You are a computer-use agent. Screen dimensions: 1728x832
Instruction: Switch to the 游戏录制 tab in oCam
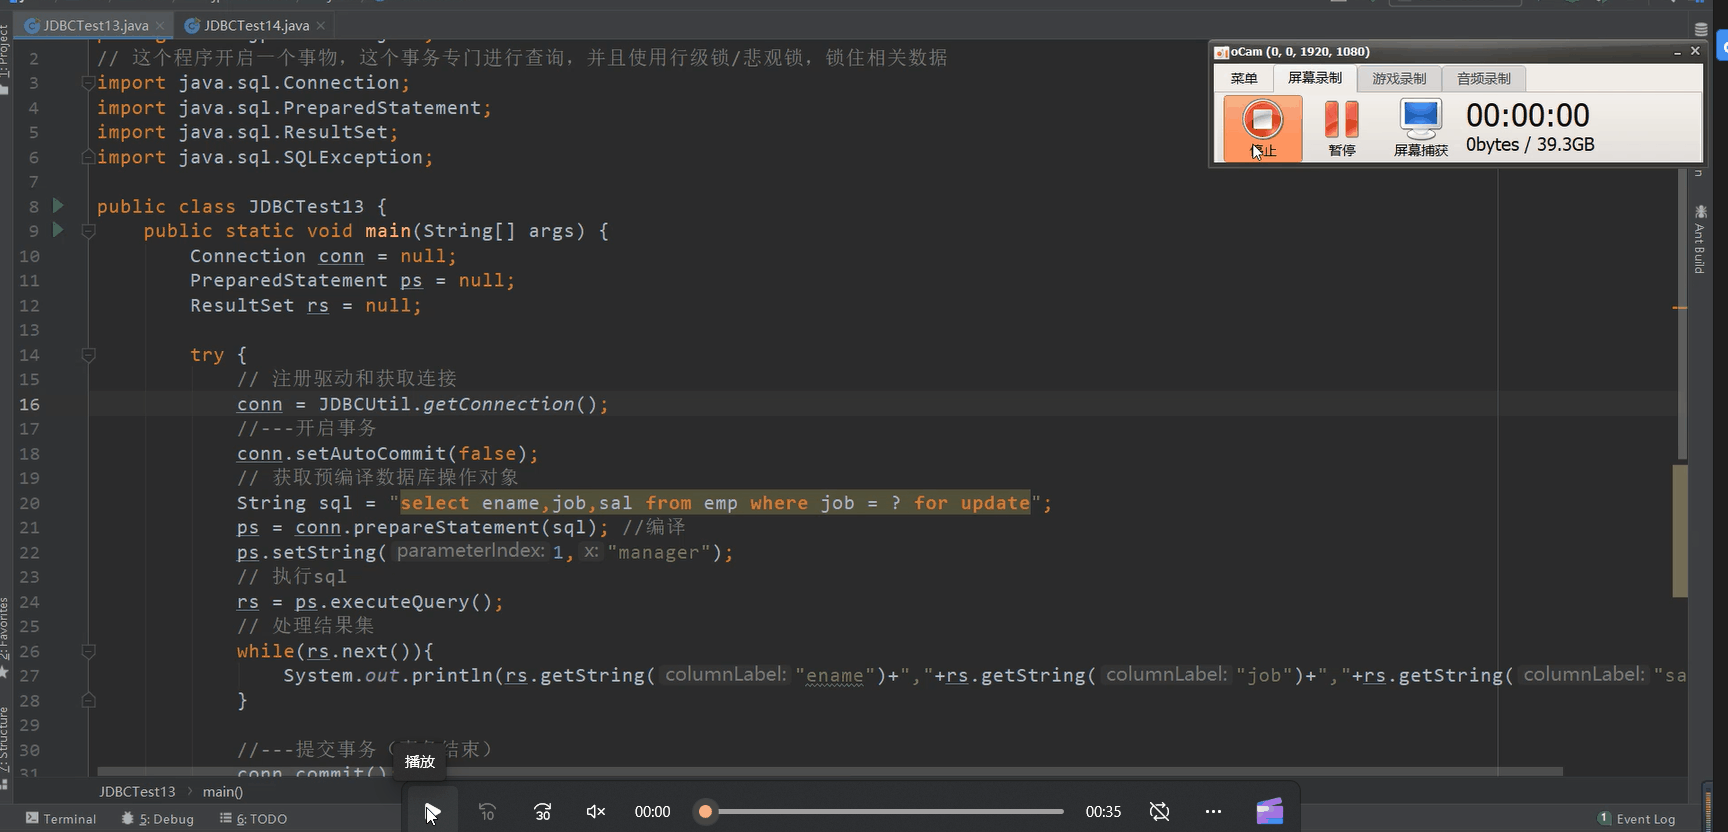(x=1399, y=78)
